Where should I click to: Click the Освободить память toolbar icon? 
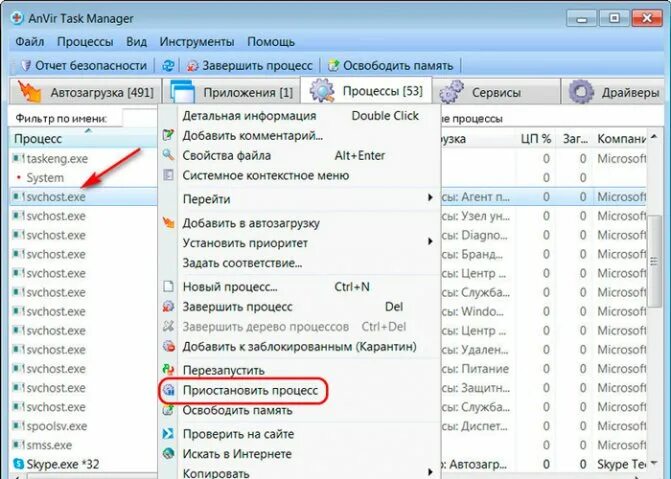[334, 66]
